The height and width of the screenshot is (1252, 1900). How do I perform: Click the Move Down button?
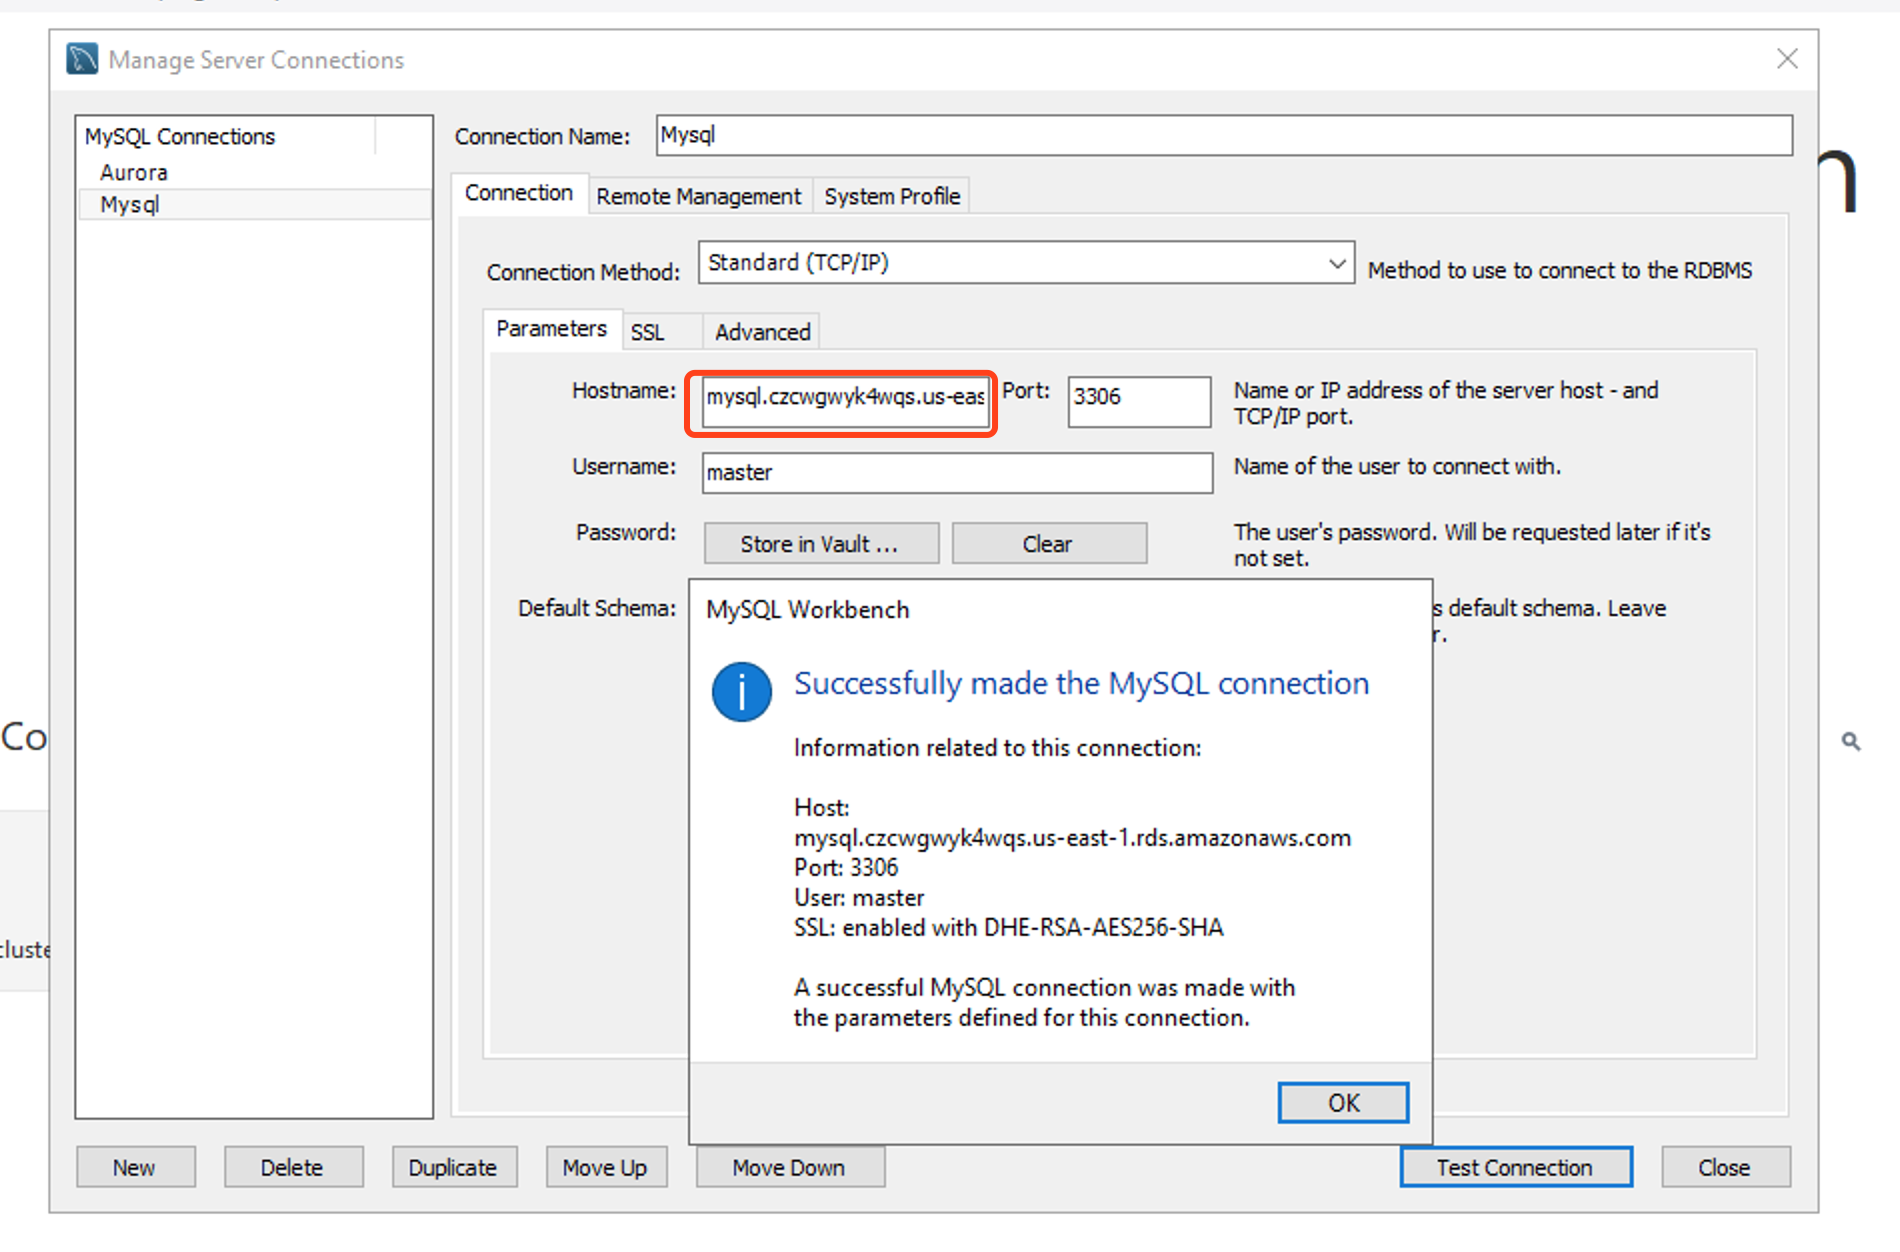789,1167
